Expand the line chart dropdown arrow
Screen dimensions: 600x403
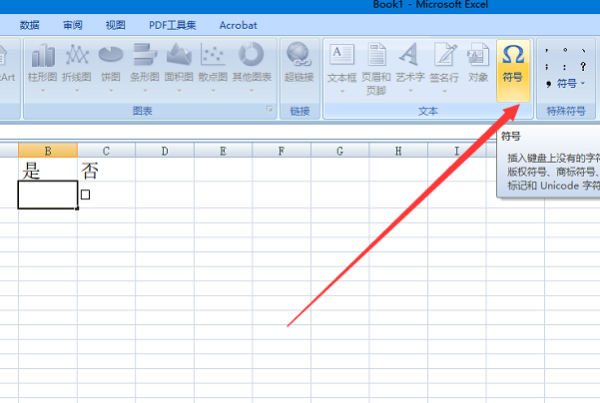pos(77,91)
